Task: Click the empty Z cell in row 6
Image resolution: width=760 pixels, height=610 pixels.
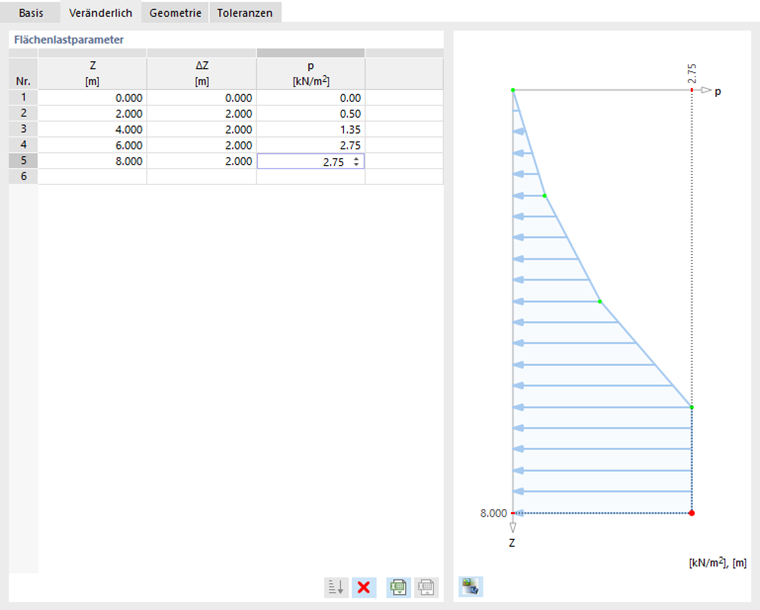Action: [93, 176]
